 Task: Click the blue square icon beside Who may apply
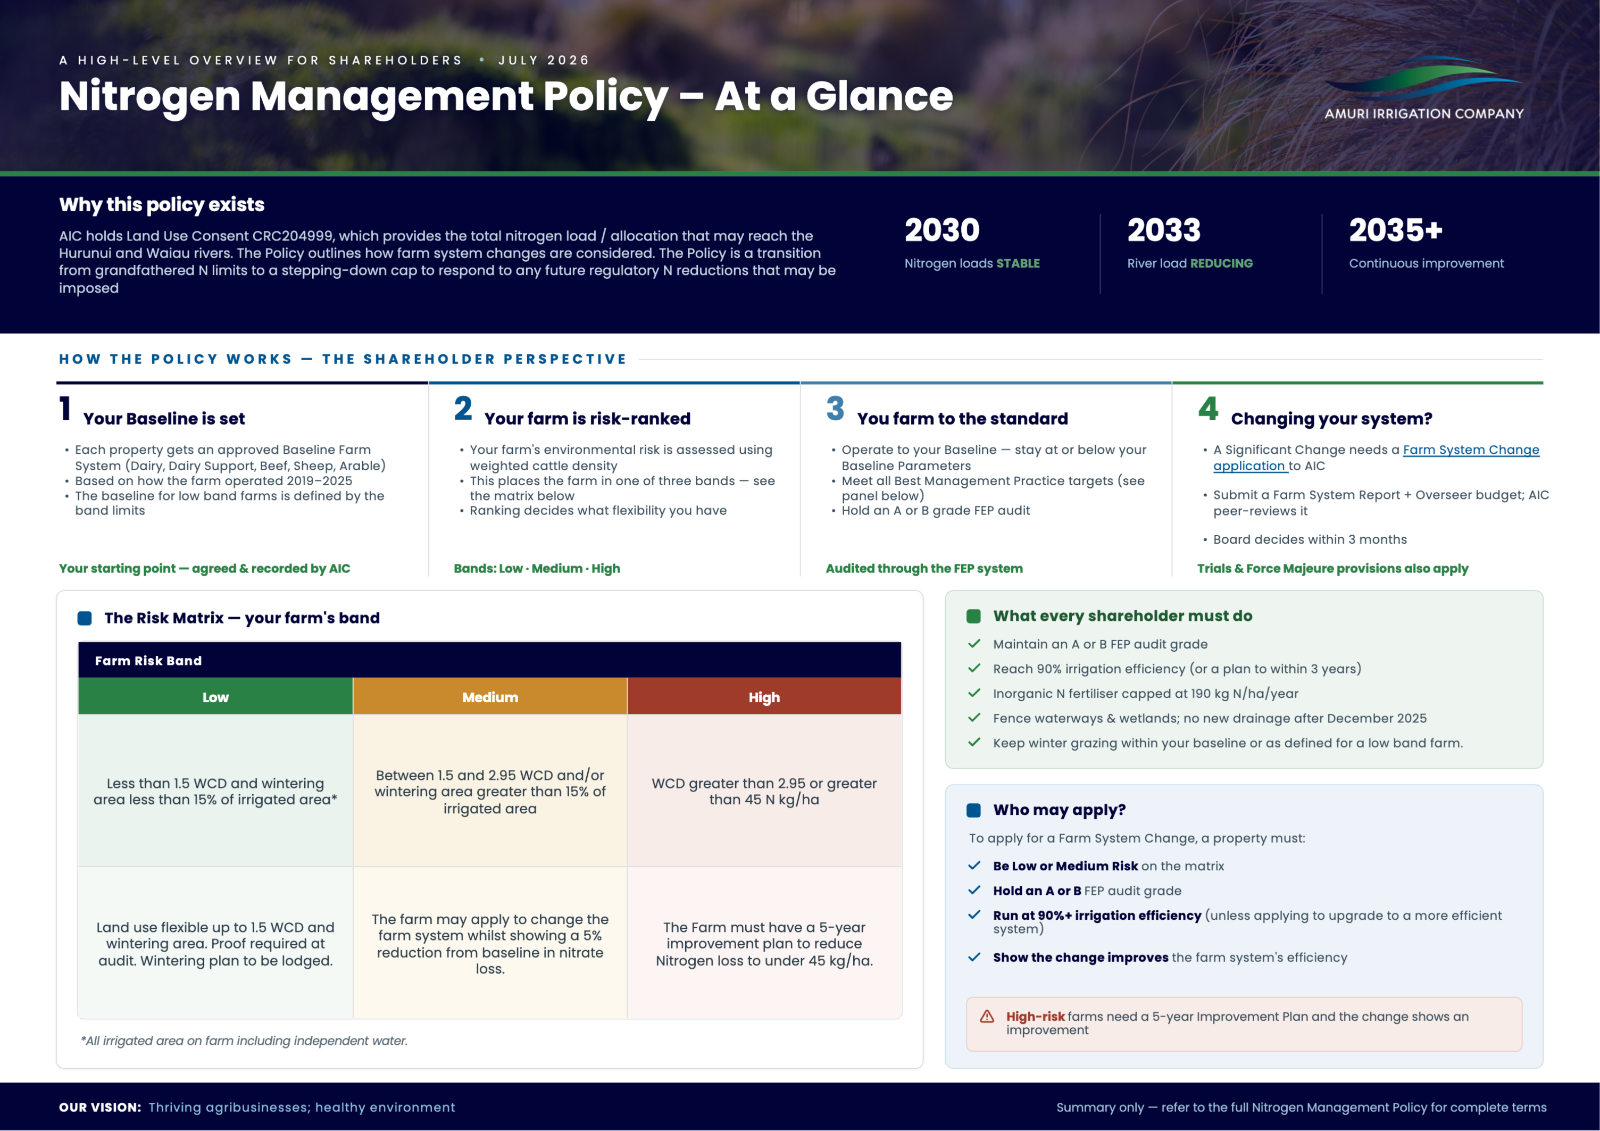(973, 810)
